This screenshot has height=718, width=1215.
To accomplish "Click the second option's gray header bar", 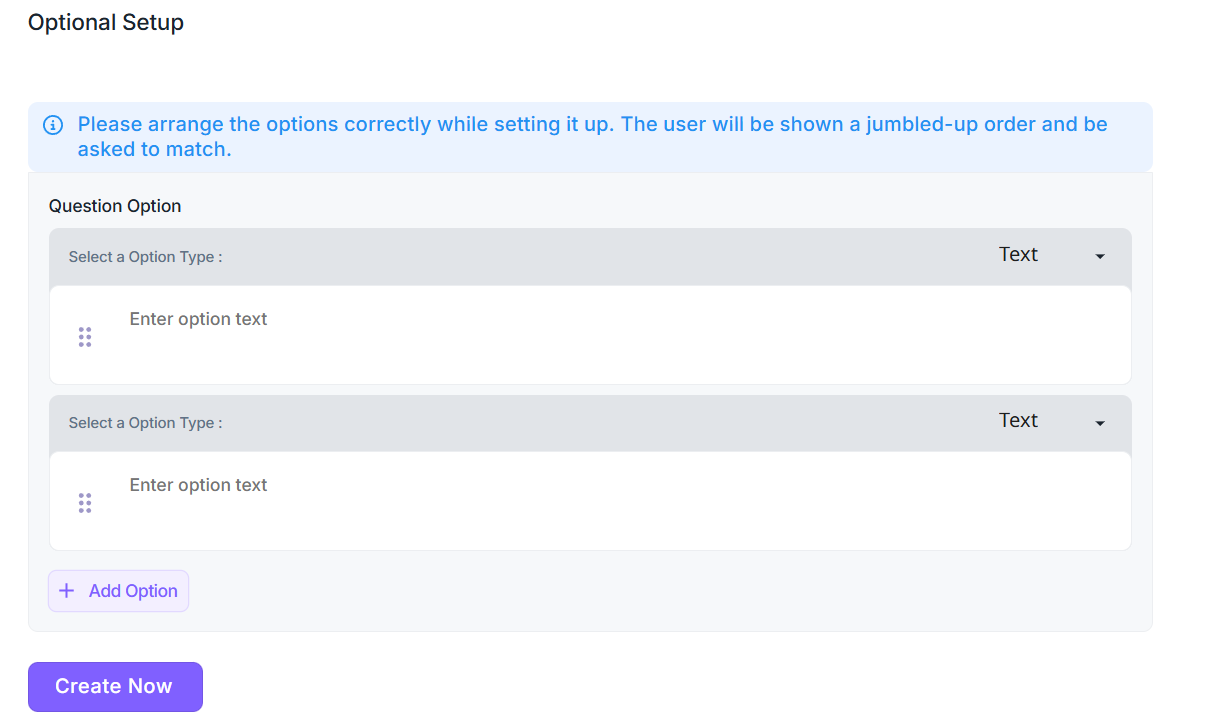I will [x=600, y=423].
